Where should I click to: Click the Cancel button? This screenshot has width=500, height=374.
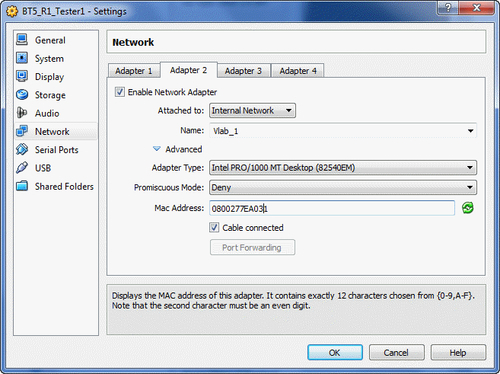click(396, 352)
